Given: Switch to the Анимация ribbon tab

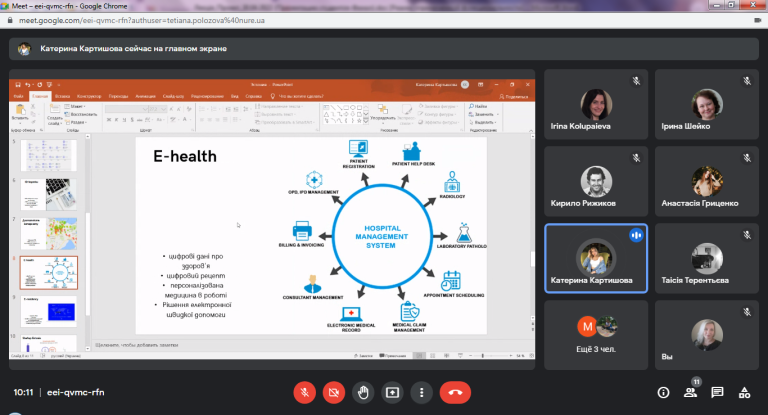Looking at the screenshot, I should (145, 97).
